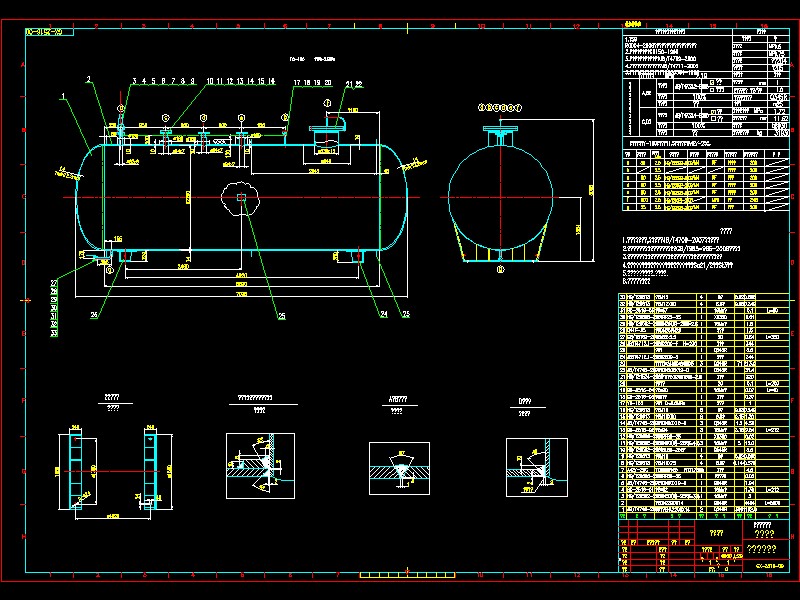Viewport: 800px width, 600px height.
Task: Select the revision cloud mark on the shell
Action: pos(242,198)
